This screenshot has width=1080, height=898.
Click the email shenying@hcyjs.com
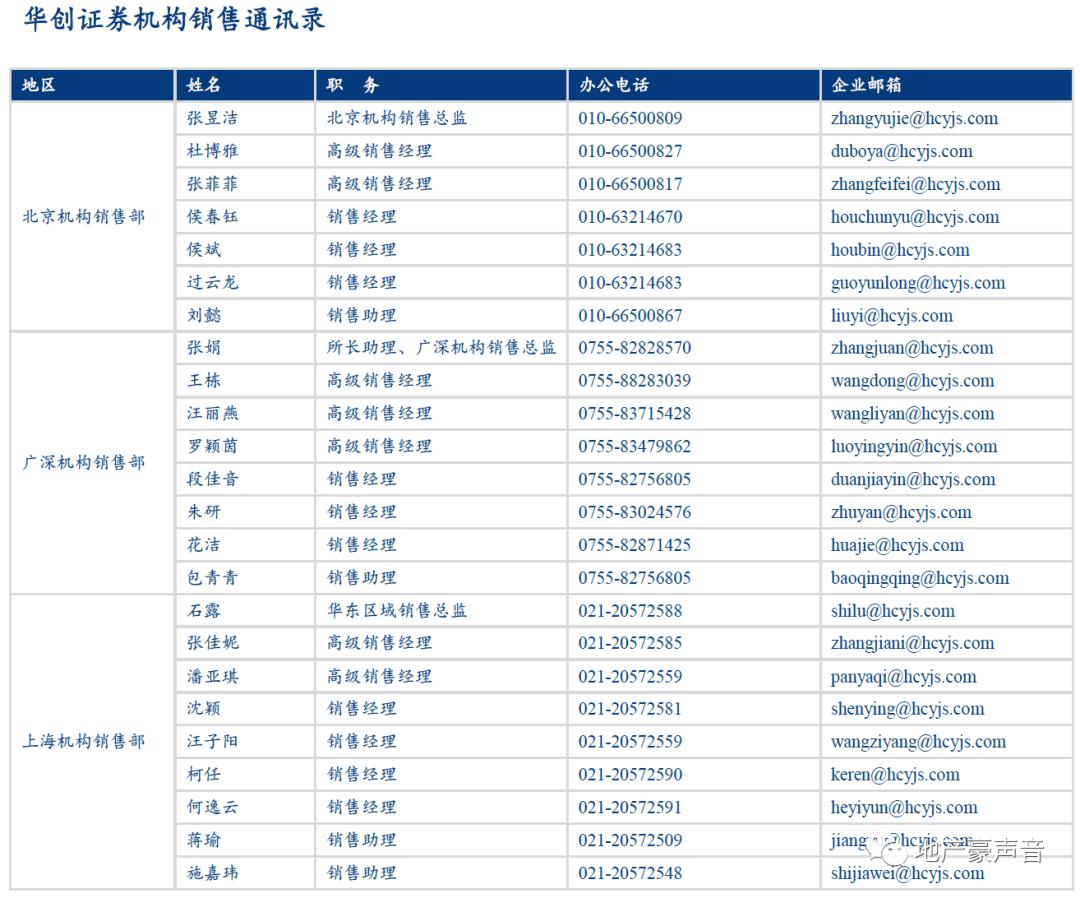click(x=907, y=709)
